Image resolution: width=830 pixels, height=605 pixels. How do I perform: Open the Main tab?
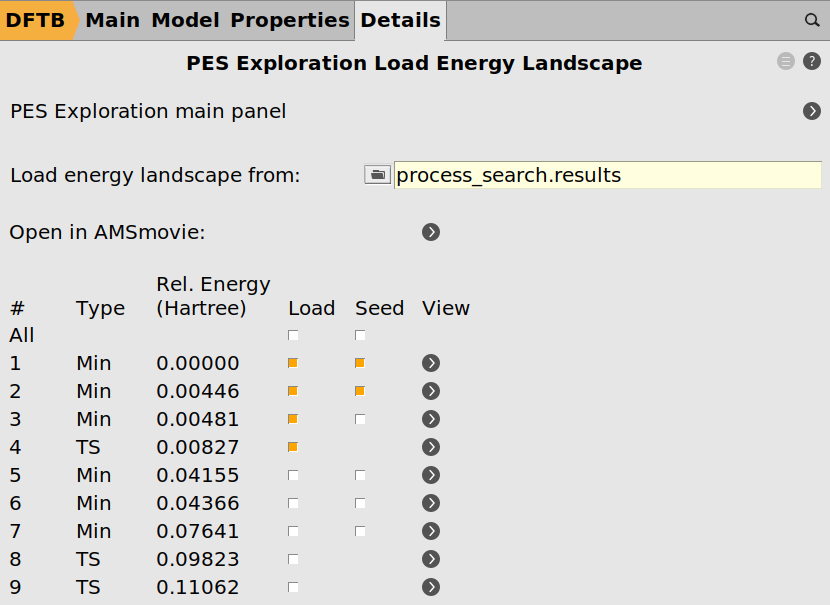[x=112, y=20]
